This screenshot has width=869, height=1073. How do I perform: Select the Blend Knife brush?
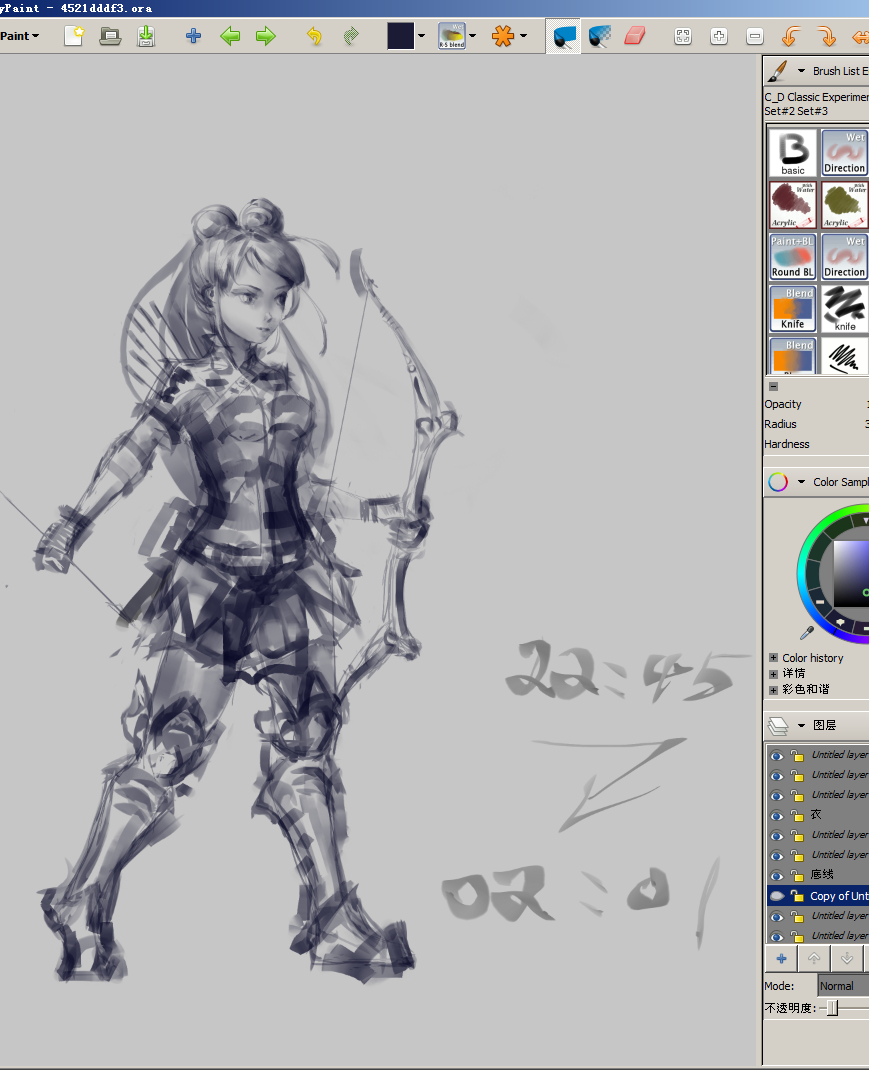coord(792,309)
